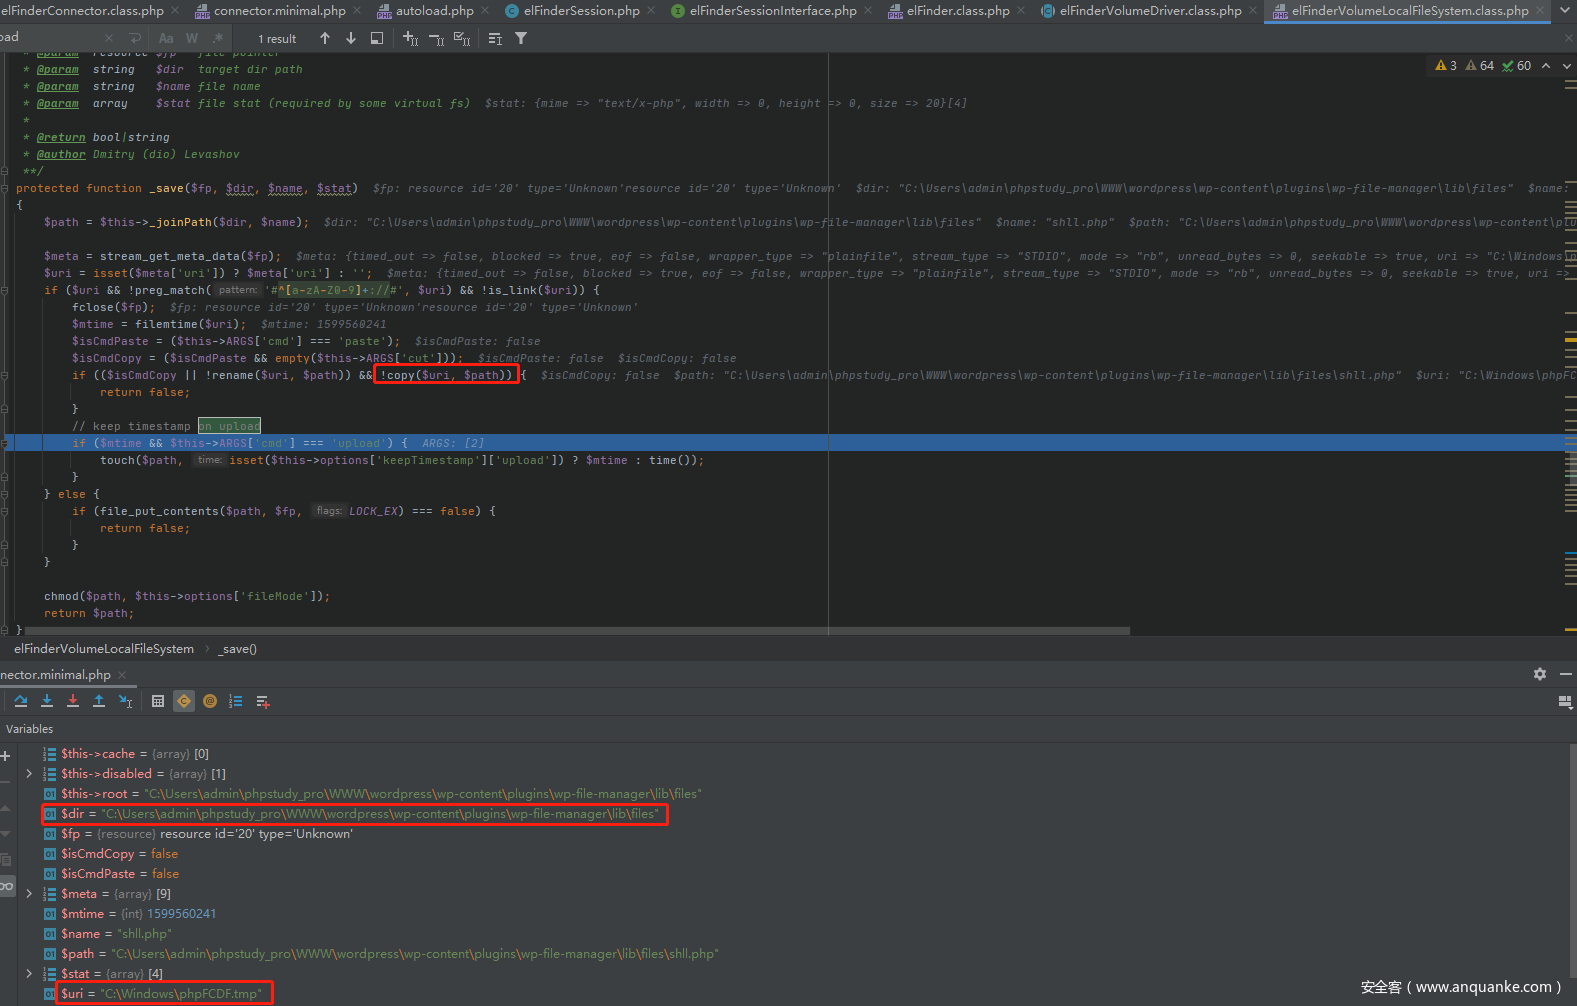Click the add-to-watches icon with red plus

[x=263, y=701]
